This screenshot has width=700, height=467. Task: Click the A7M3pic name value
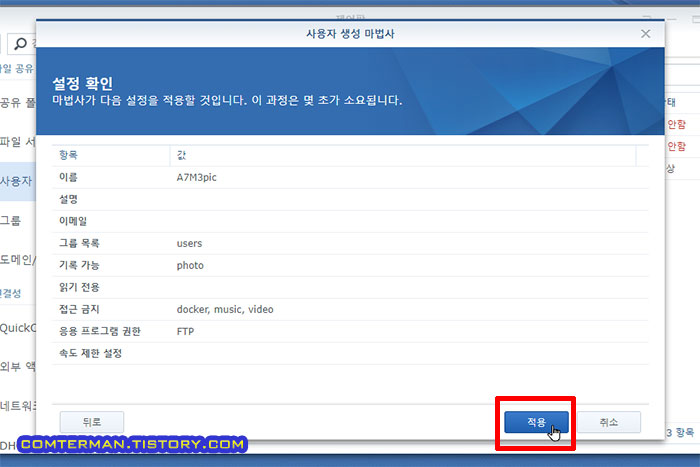196,177
